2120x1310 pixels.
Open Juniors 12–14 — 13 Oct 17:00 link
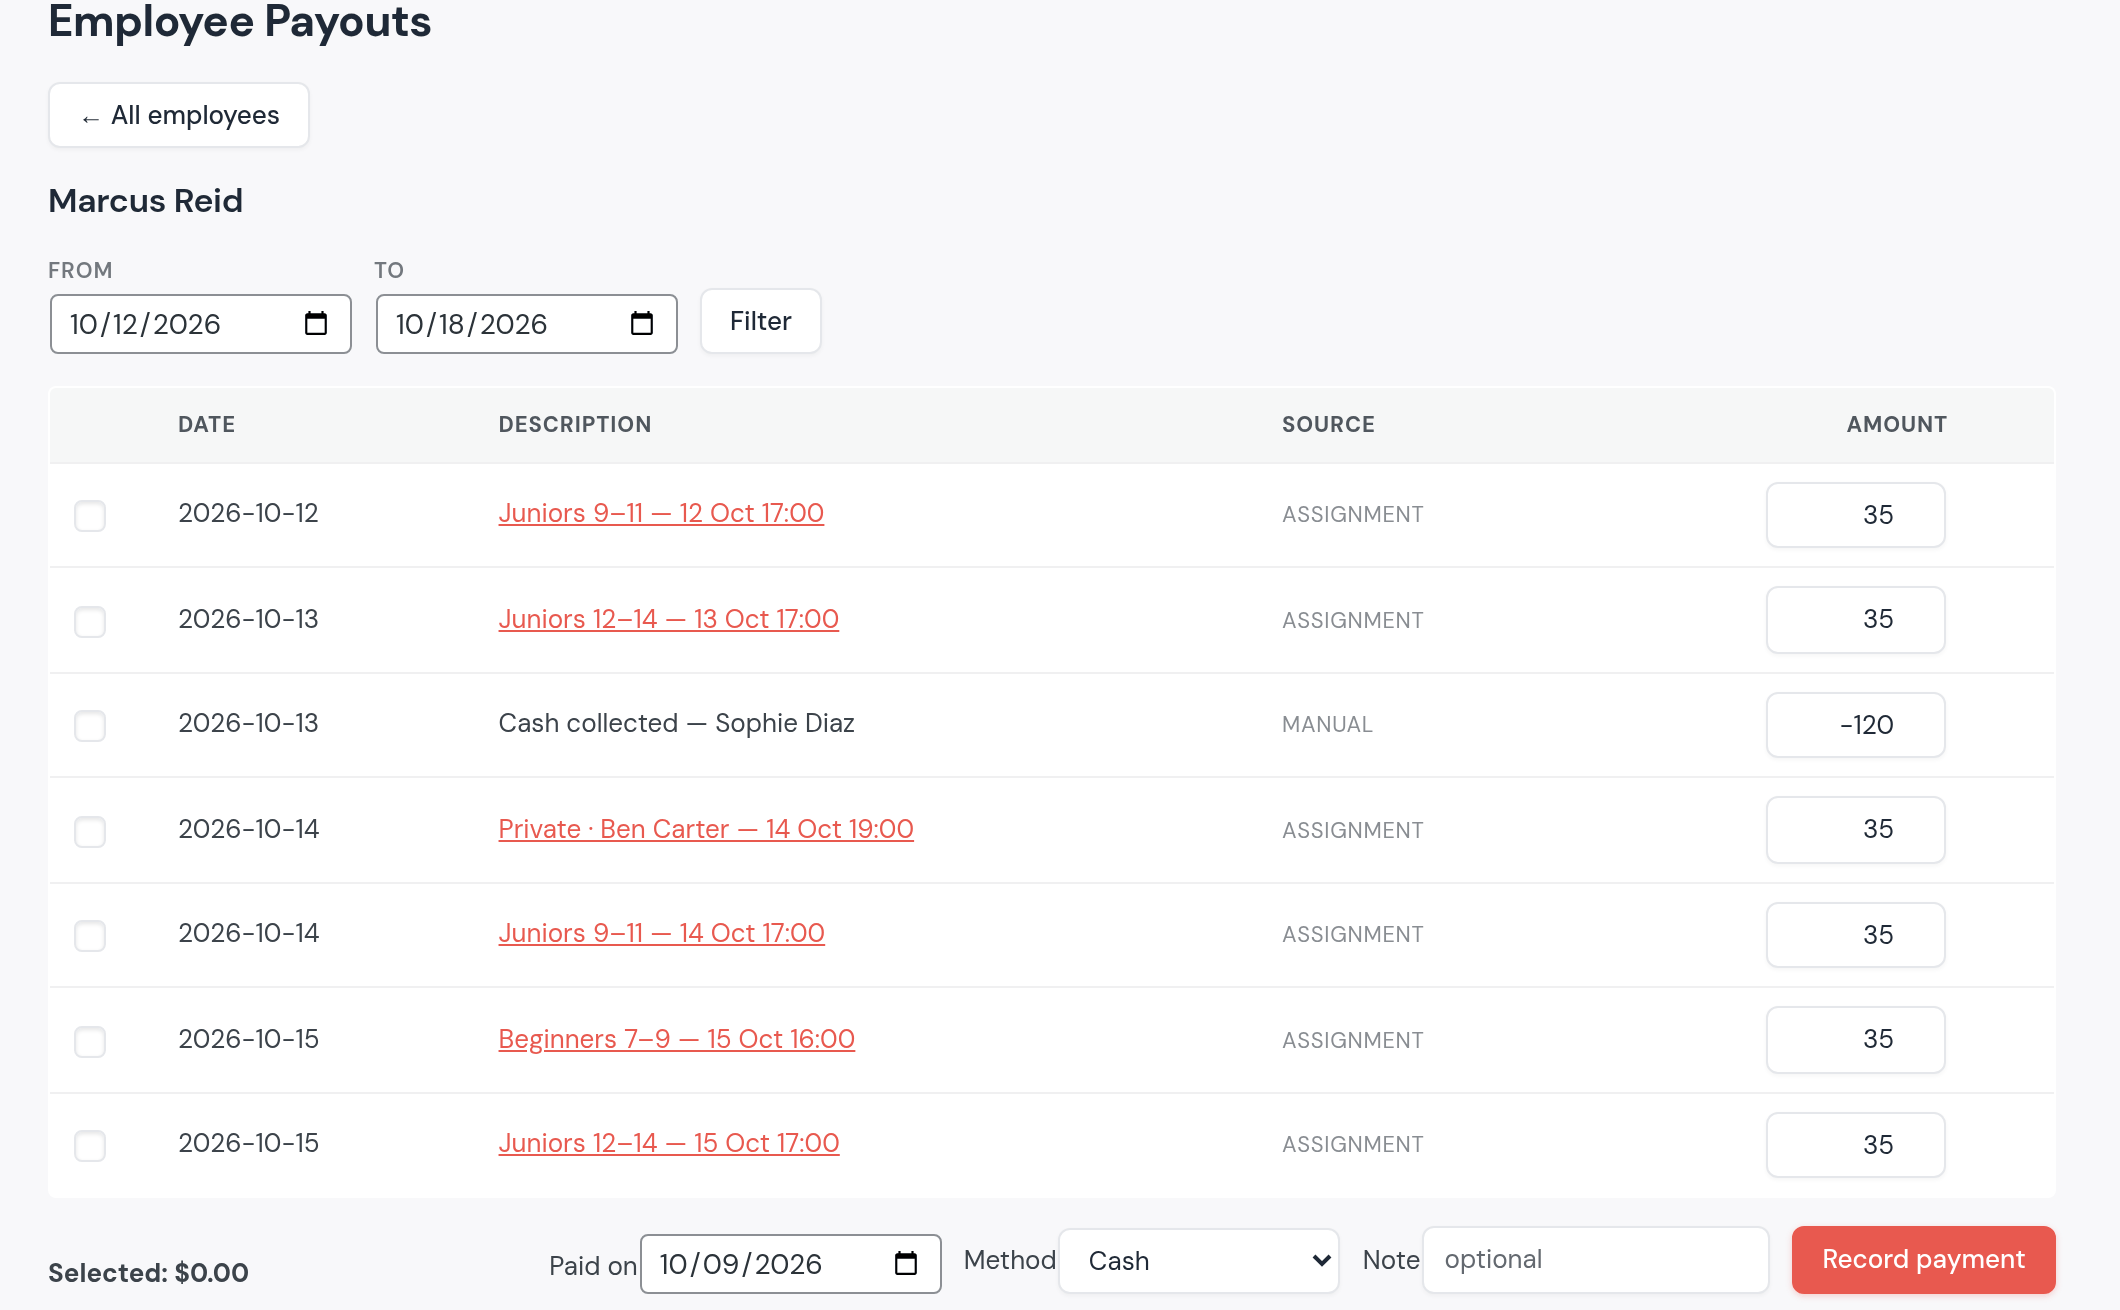[668, 619]
